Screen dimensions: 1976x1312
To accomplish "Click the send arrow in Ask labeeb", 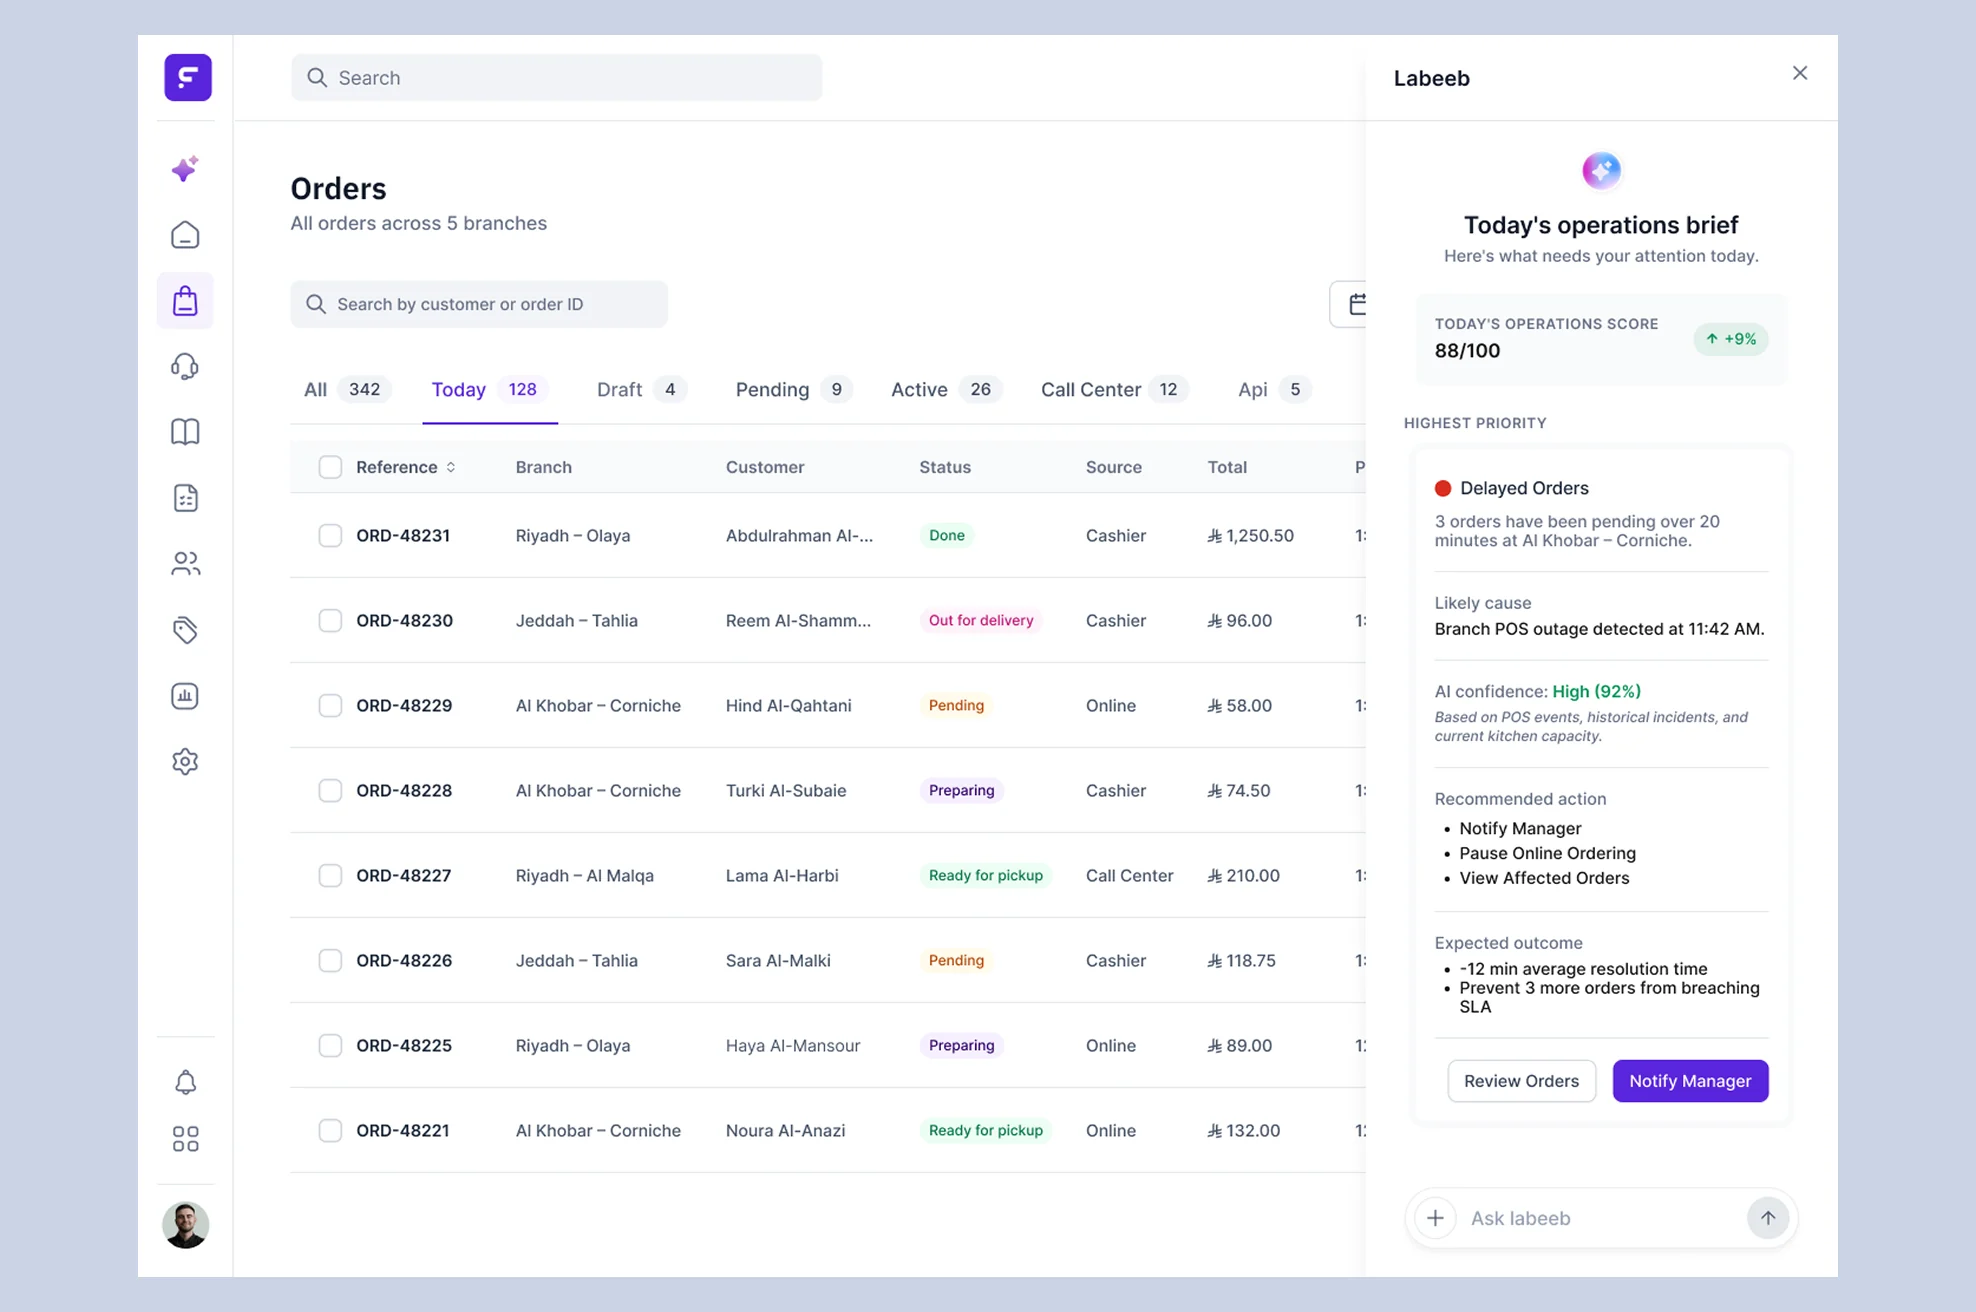I will pos(1767,1218).
